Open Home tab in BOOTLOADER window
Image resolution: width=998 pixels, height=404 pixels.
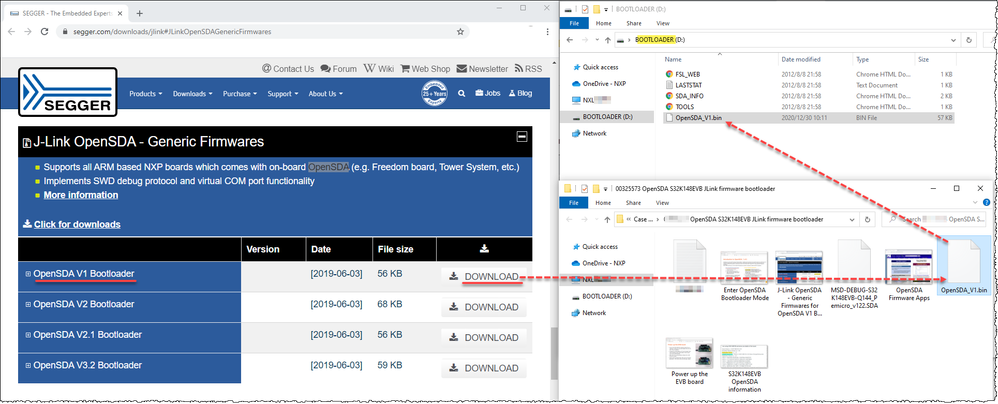(603, 24)
